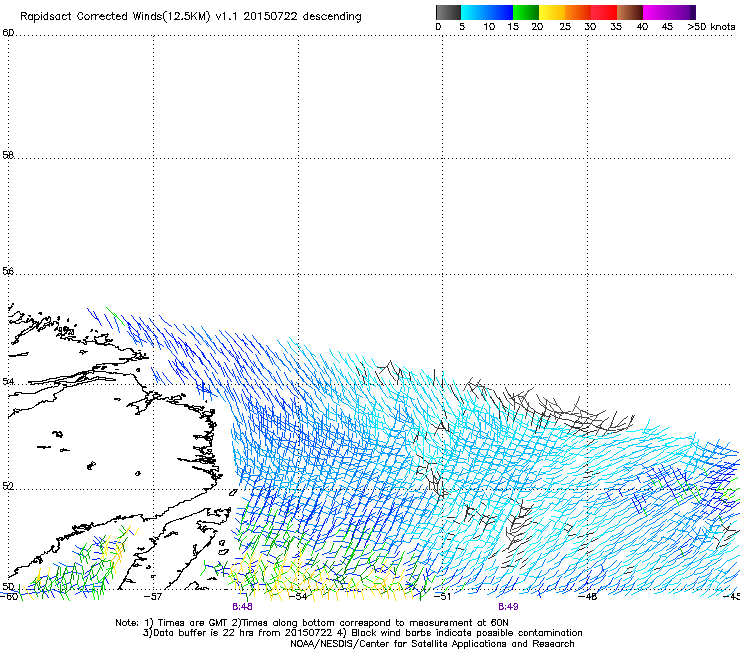
Task: Click the '40' label under the color bar
Action: (642, 27)
